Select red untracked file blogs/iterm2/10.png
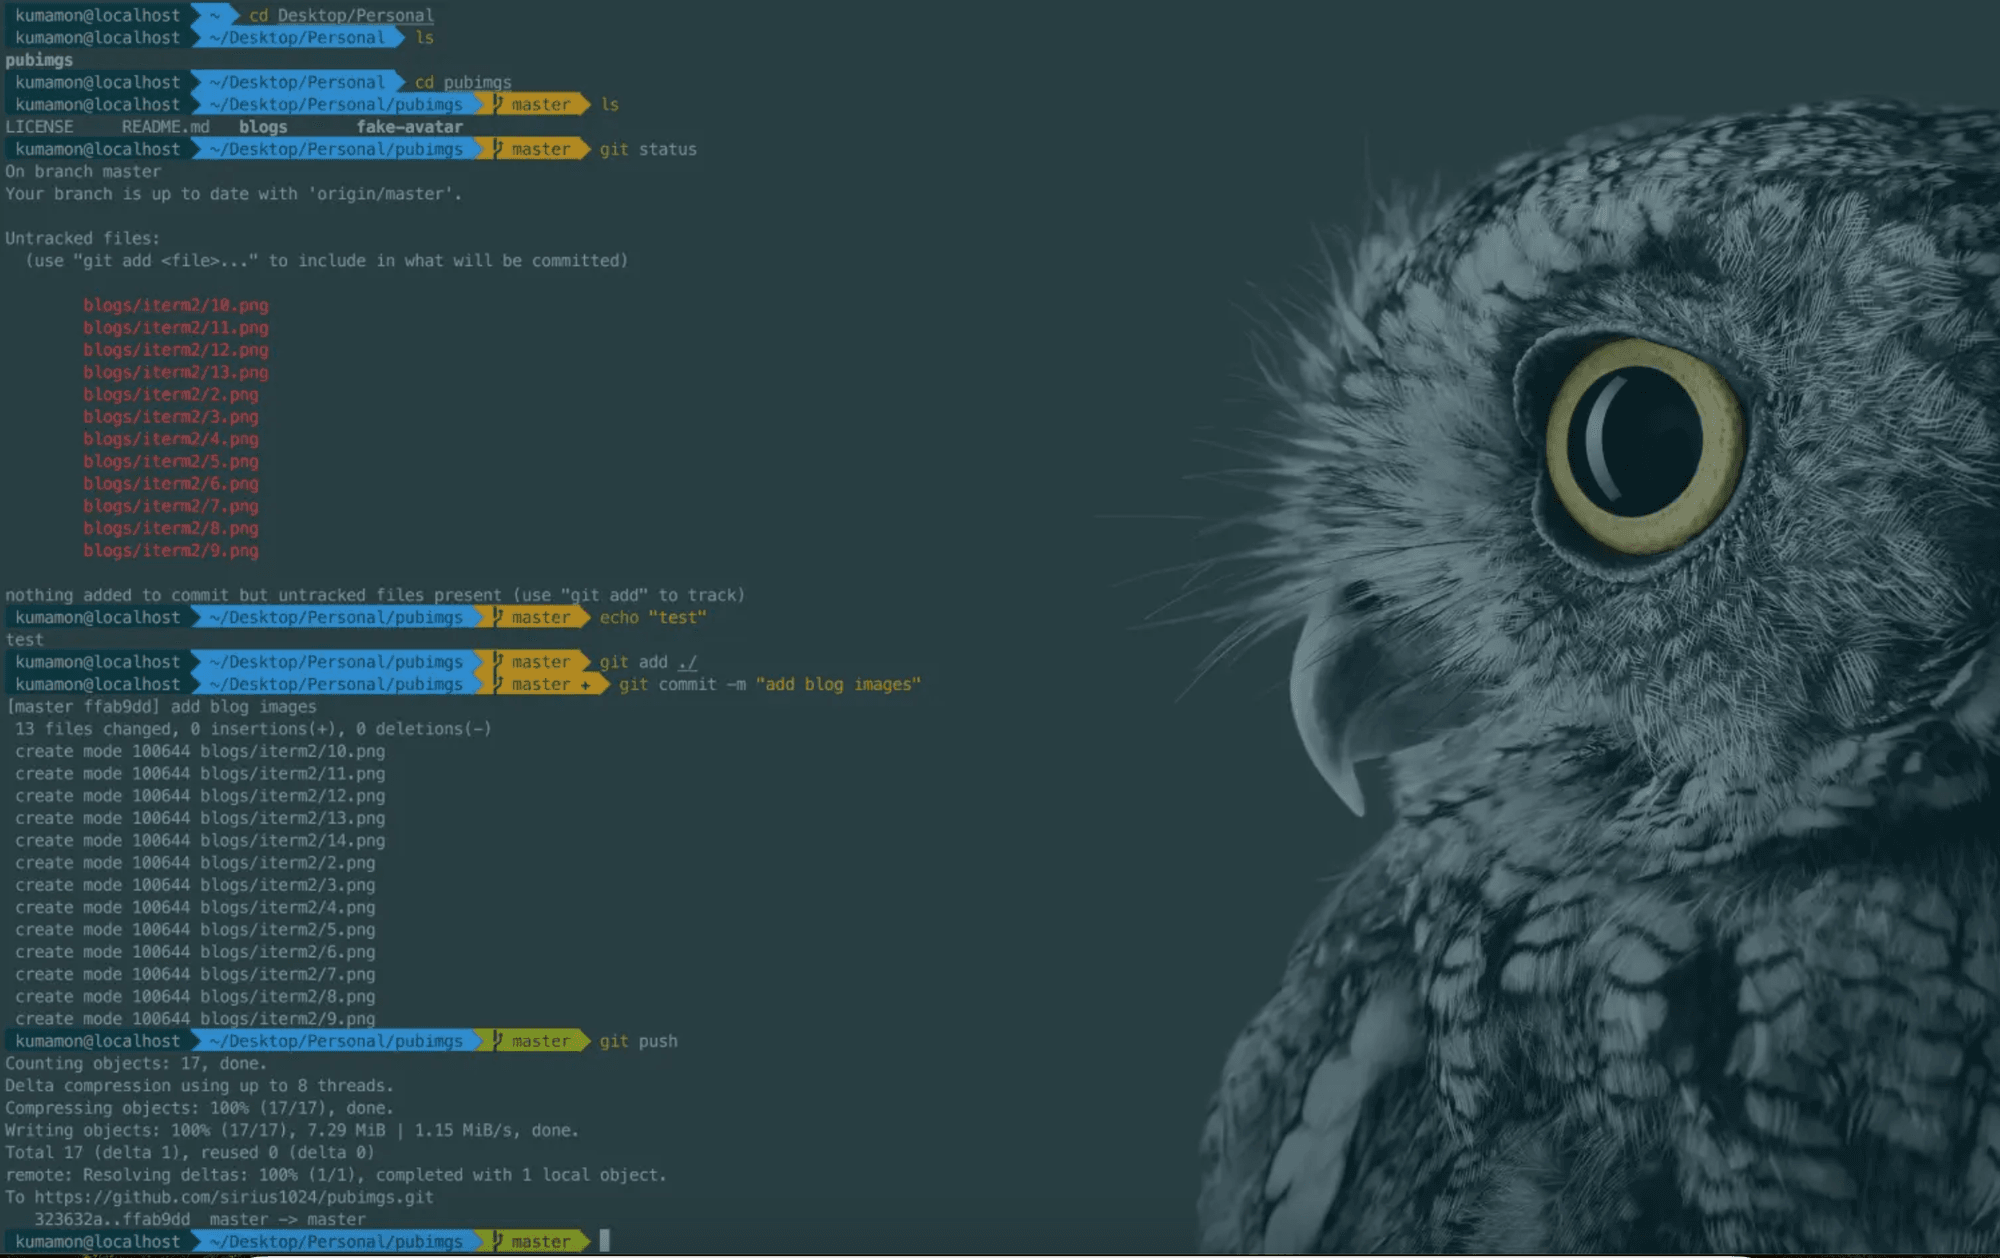Image resolution: width=2000 pixels, height=1258 pixels. 176,305
